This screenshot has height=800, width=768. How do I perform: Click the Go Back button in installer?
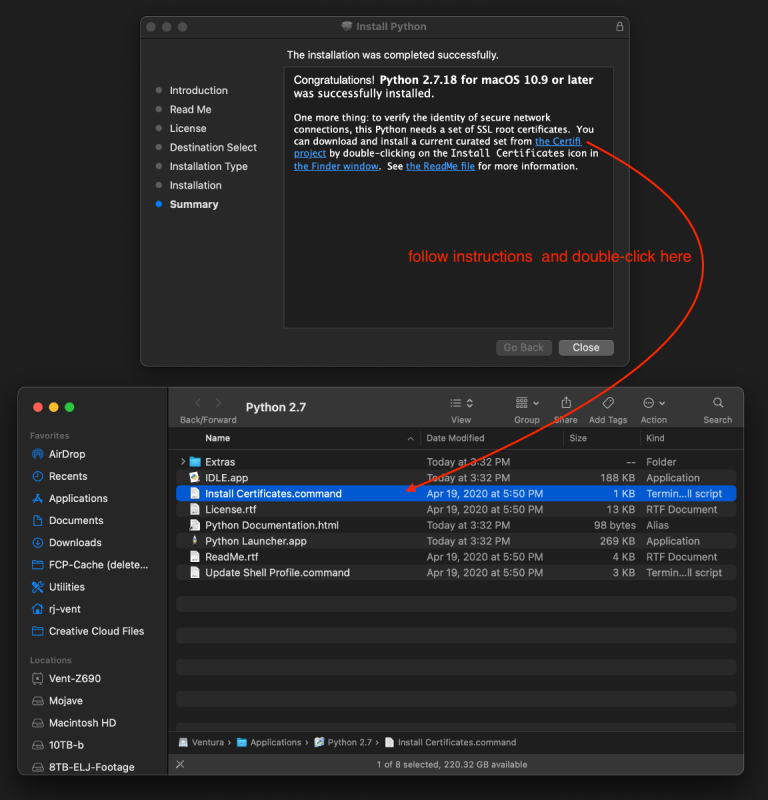click(524, 347)
